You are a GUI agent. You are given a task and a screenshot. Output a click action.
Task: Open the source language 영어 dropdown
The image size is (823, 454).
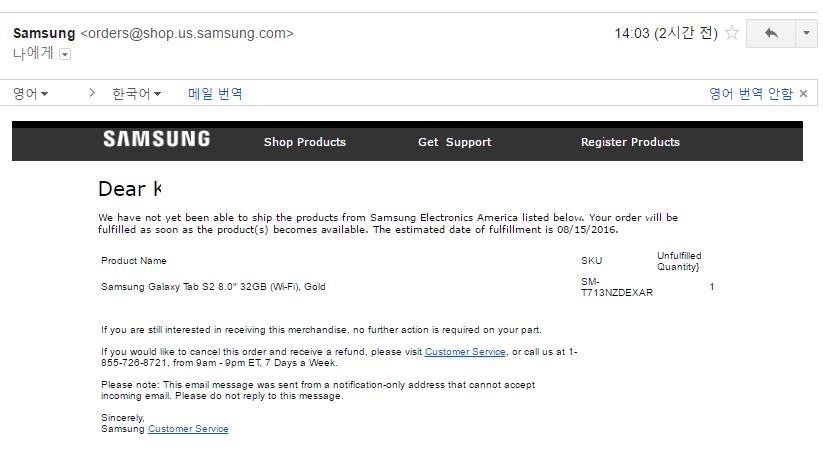point(30,93)
